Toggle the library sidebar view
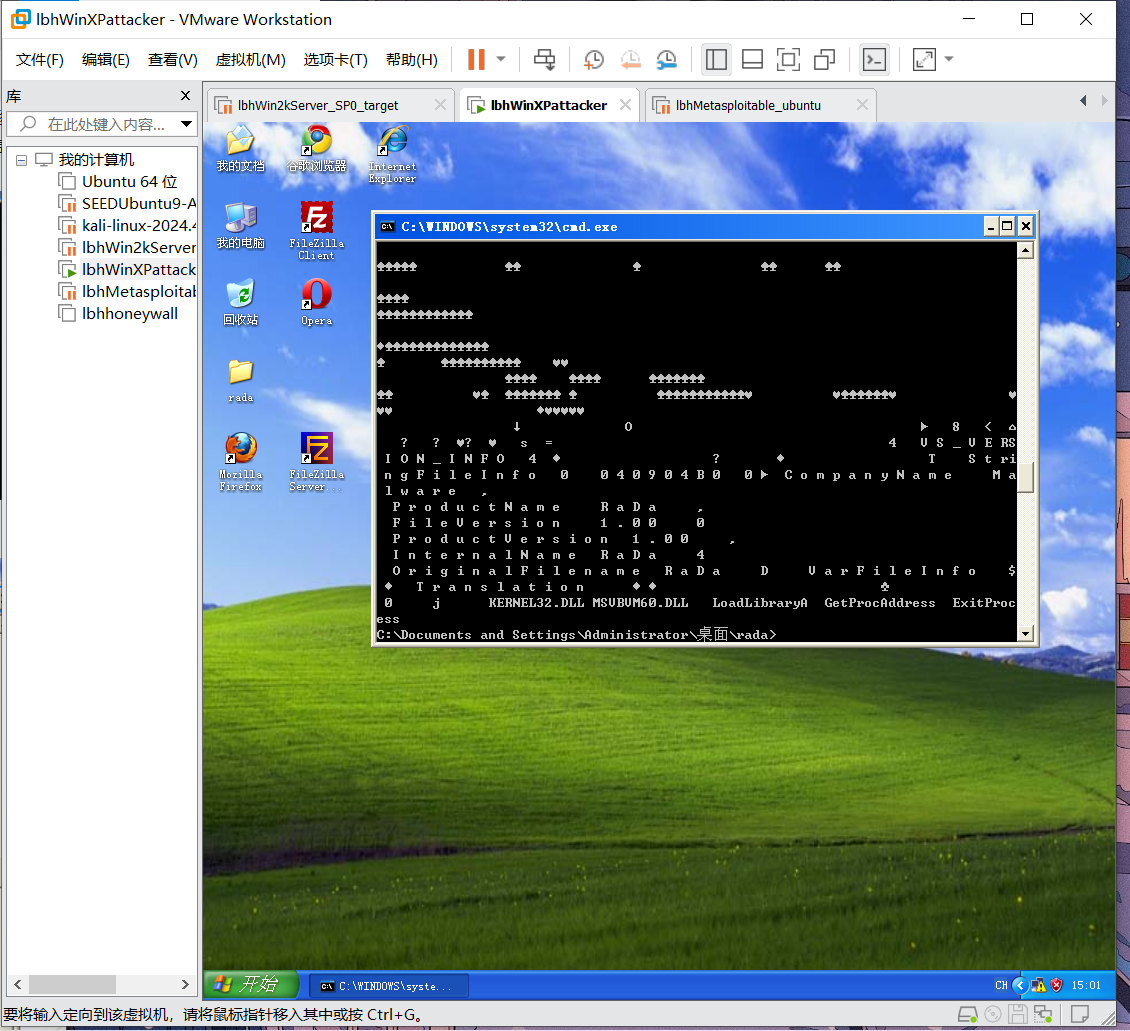 [716, 59]
